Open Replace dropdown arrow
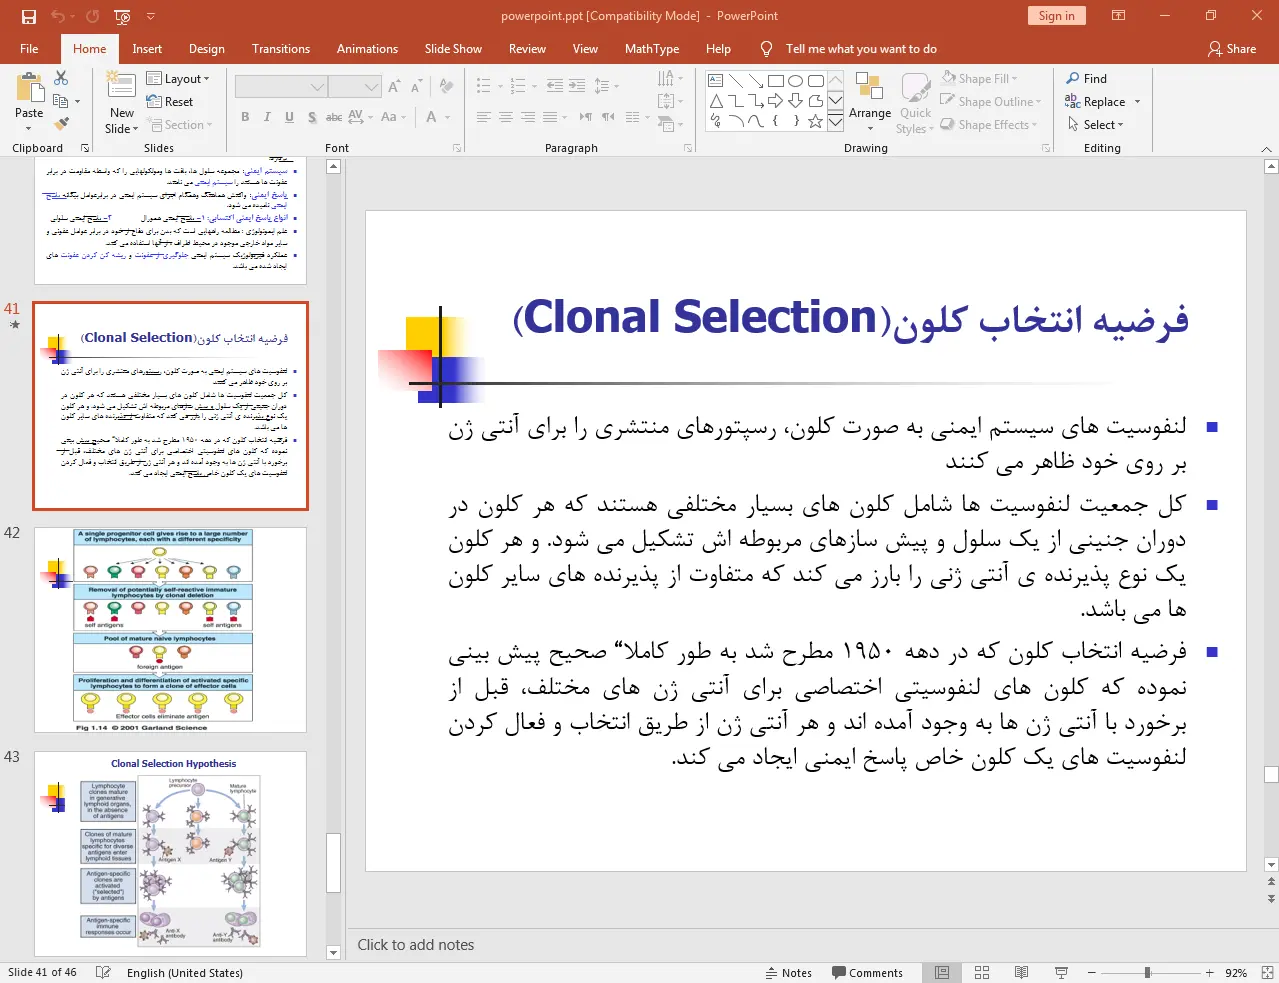The width and height of the screenshot is (1279, 983). click(x=1137, y=102)
